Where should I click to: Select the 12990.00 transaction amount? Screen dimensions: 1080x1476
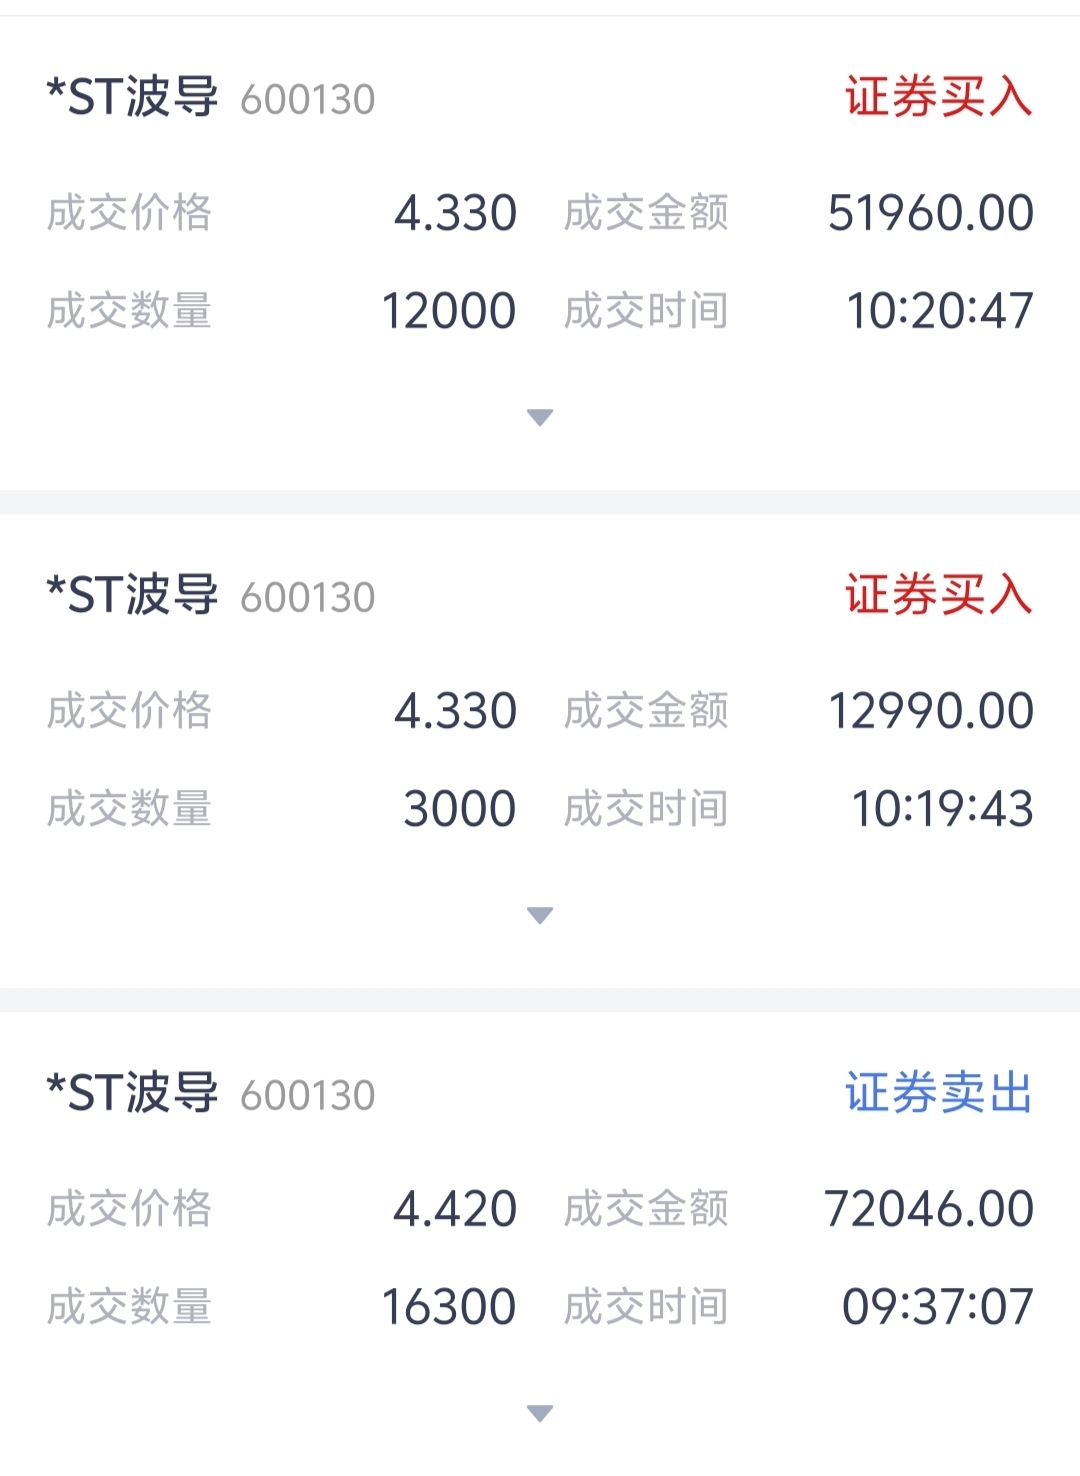(x=931, y=711)
